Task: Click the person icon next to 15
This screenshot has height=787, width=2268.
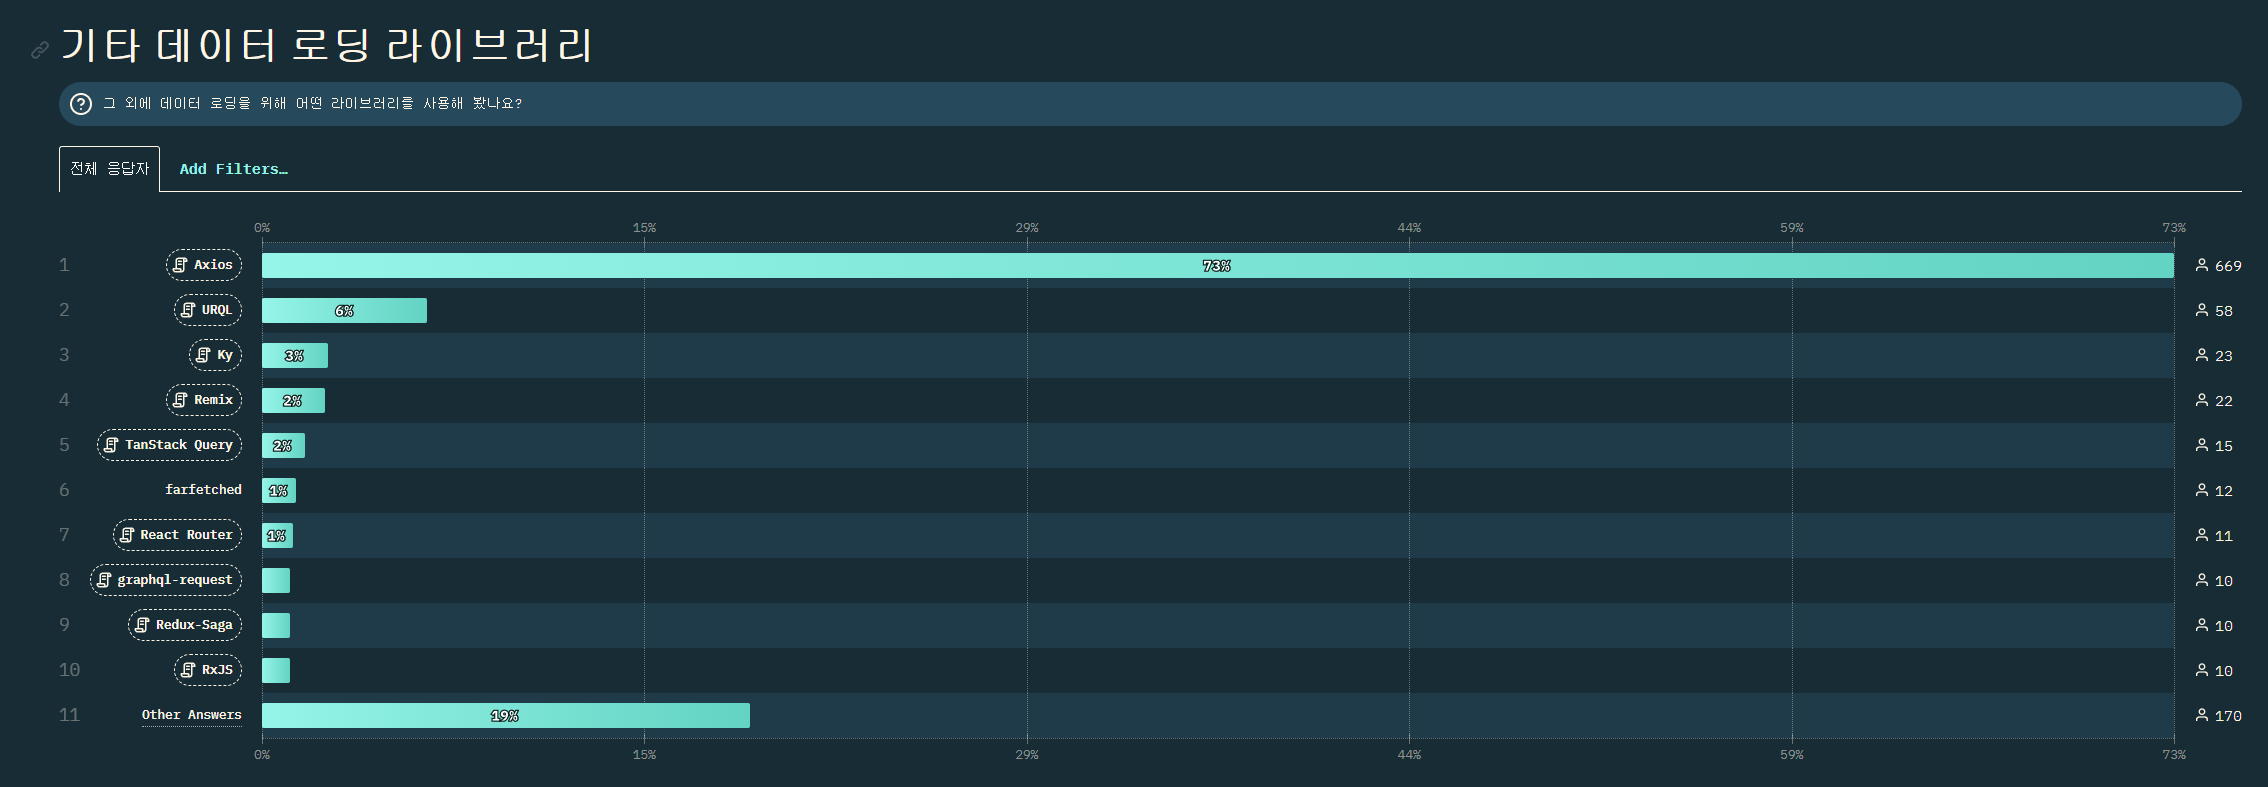Action: pyautogui.click(x=2201, y=445)
